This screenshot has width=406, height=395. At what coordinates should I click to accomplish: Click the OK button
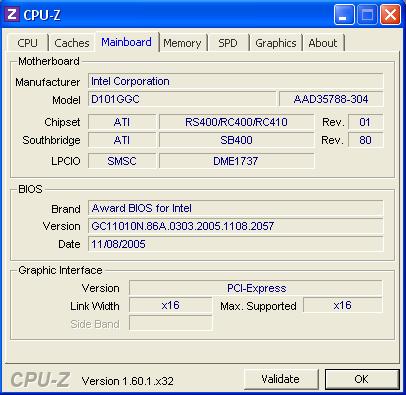tap(362, 379)
